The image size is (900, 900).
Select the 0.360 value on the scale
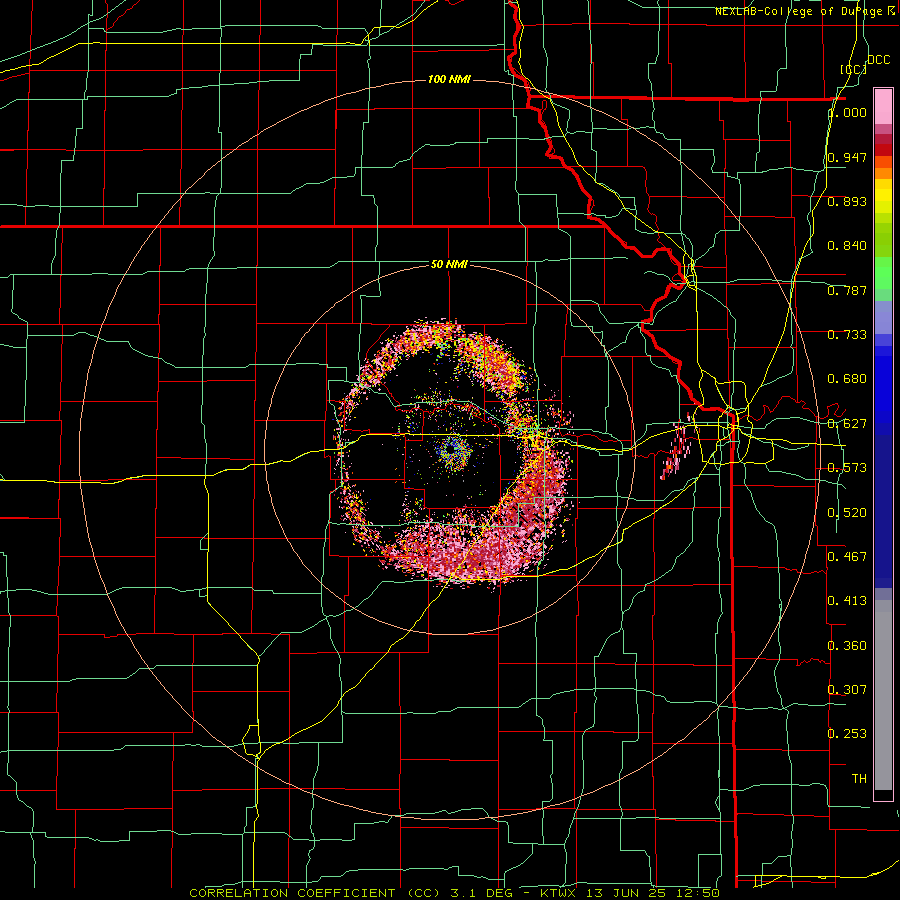pos(847,646)
